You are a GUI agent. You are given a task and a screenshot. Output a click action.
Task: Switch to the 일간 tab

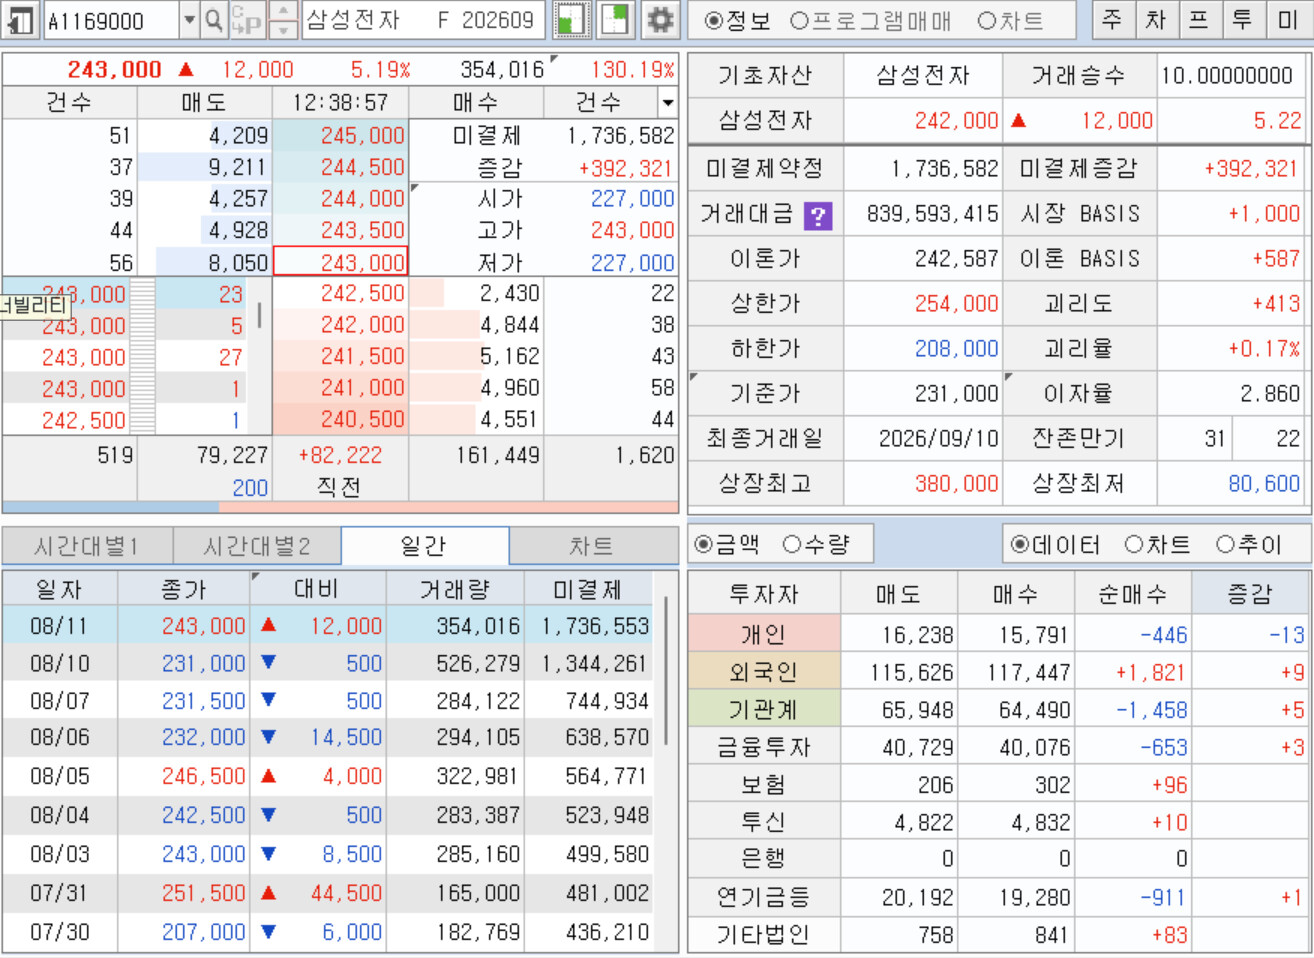425,546
